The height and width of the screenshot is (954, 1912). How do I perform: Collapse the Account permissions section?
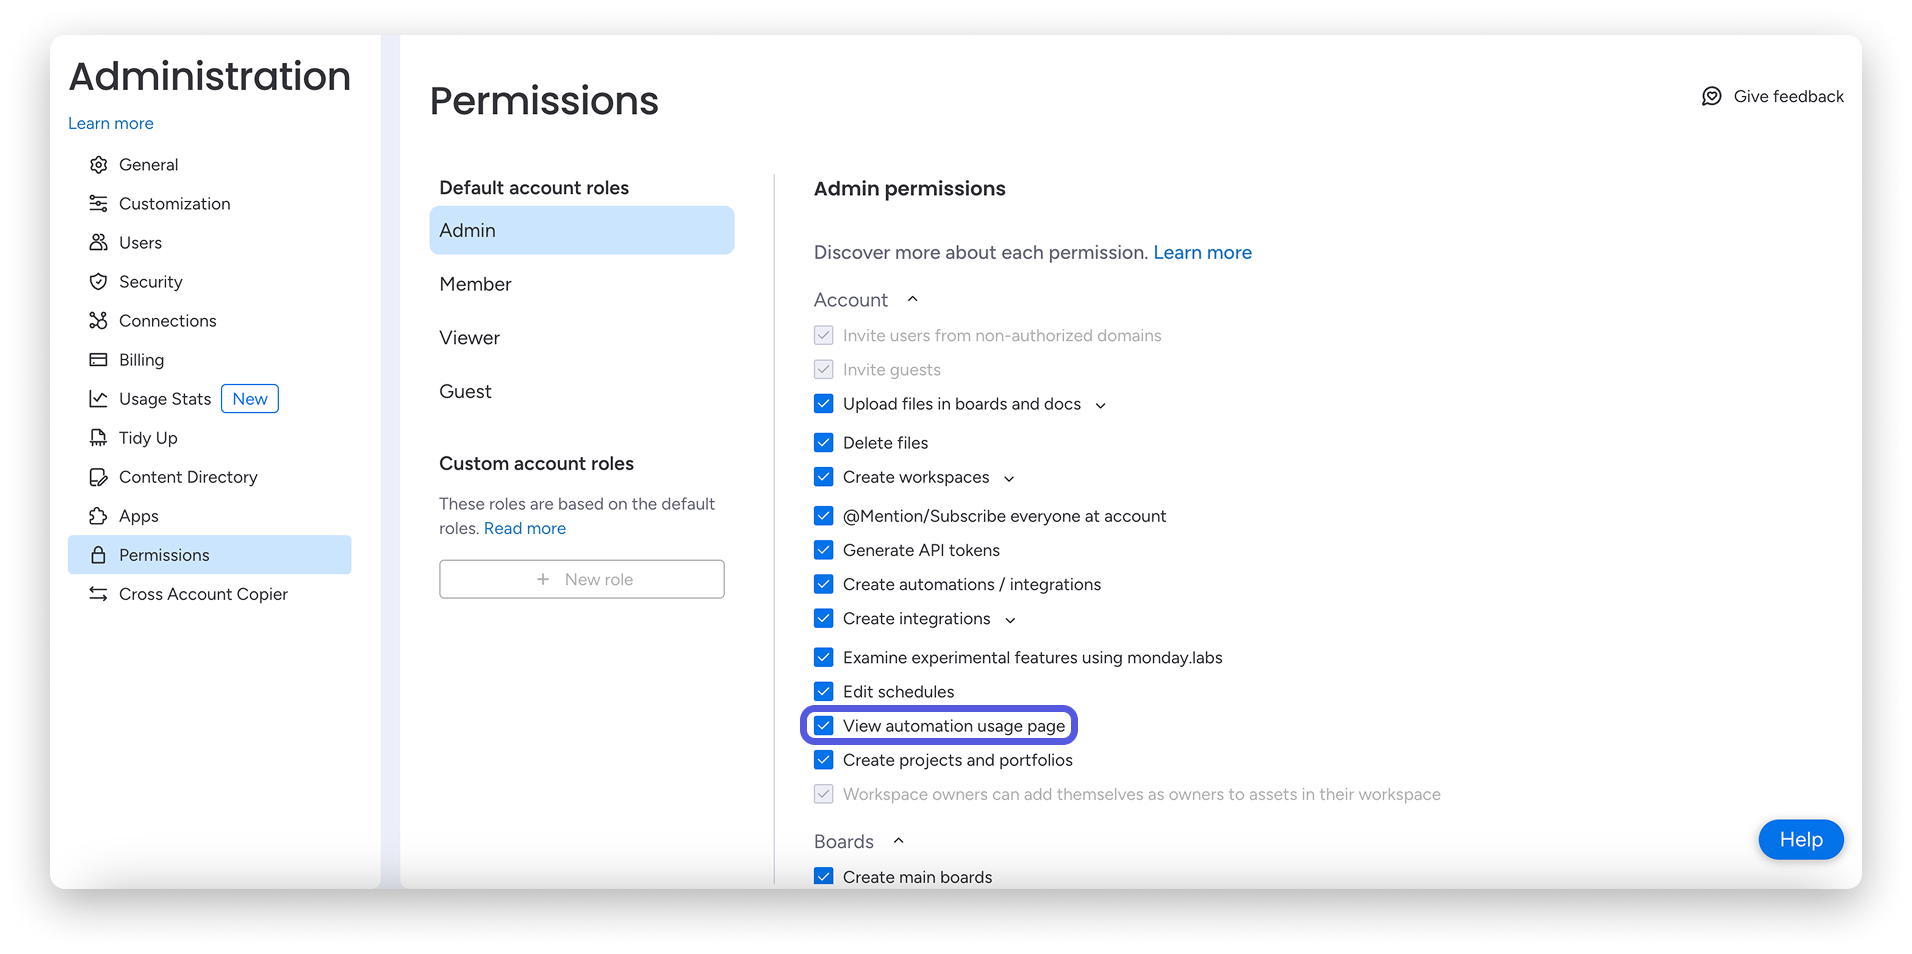pyautogui.click(x=912, y=300)
